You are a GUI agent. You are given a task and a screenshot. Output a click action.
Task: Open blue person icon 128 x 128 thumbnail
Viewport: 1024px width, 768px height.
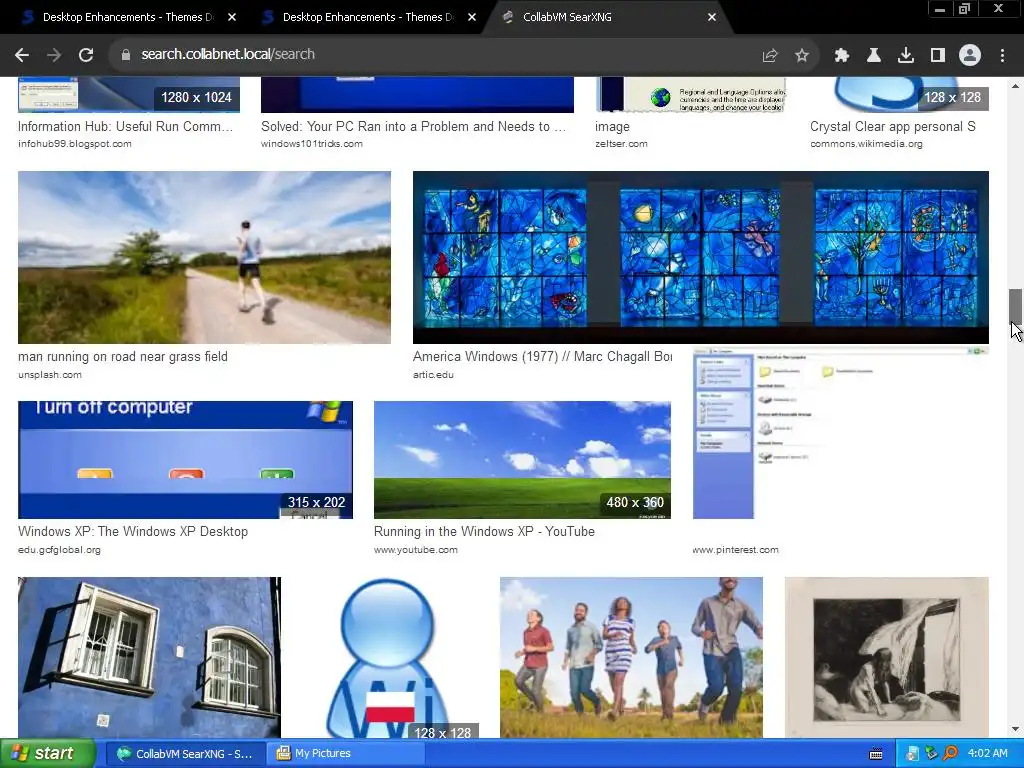pos(391,657)
